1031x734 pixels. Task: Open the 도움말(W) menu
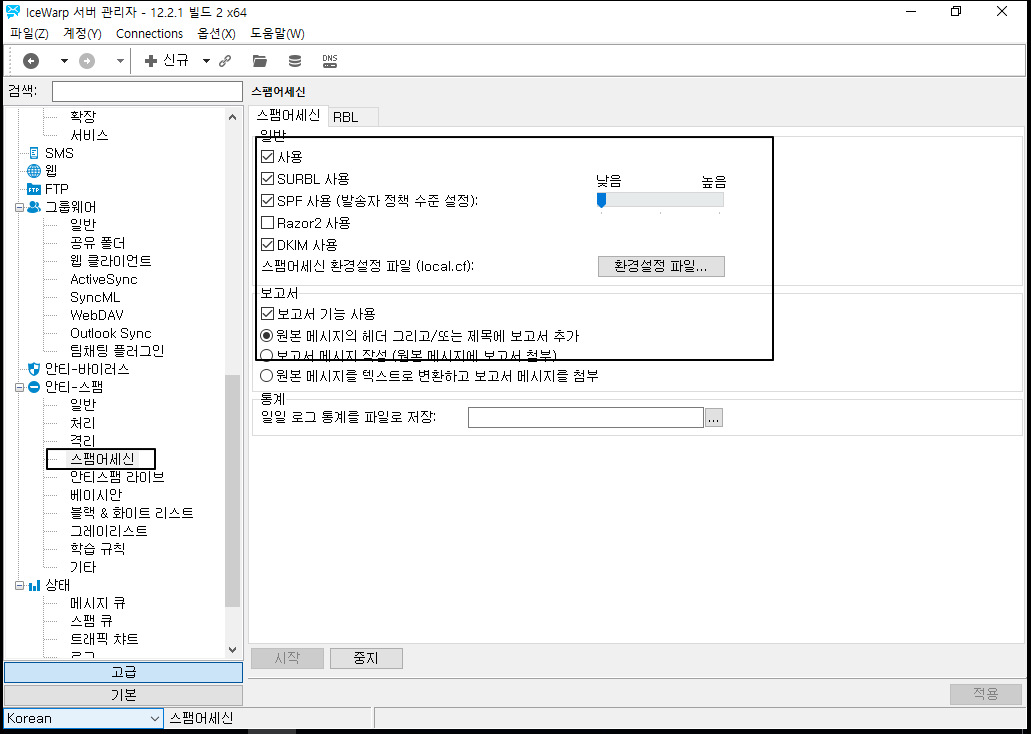(277, 34)
